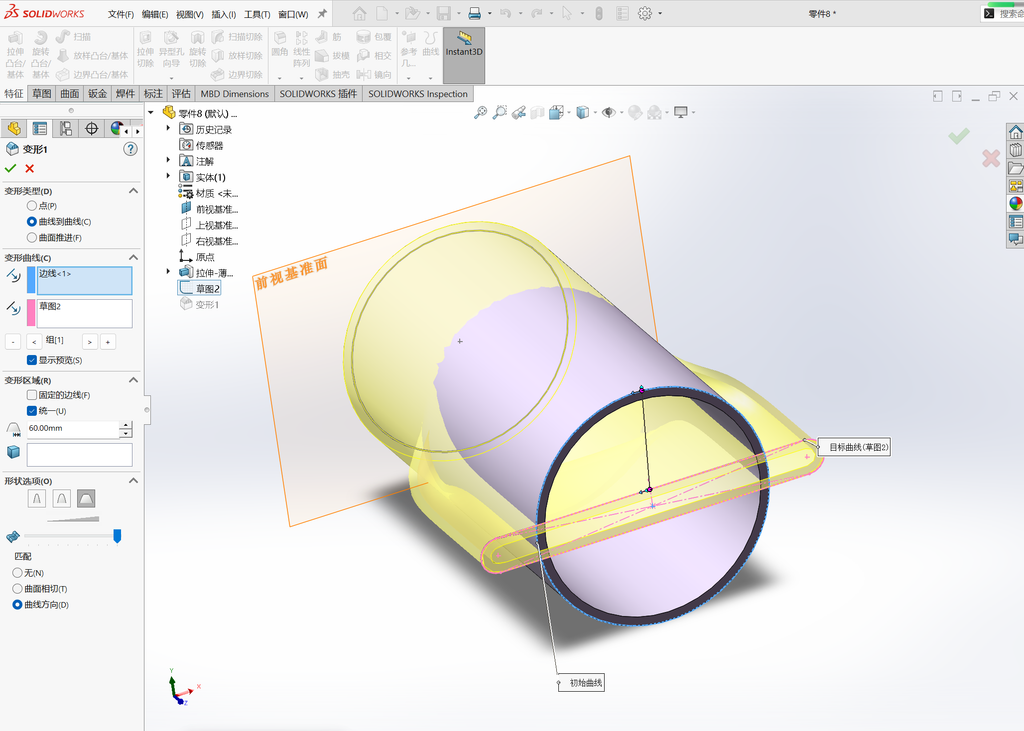This screenshot has height=731, width=1024.
Task: Select the 曲线方向(D) matching option
Action: click(18, 605)
